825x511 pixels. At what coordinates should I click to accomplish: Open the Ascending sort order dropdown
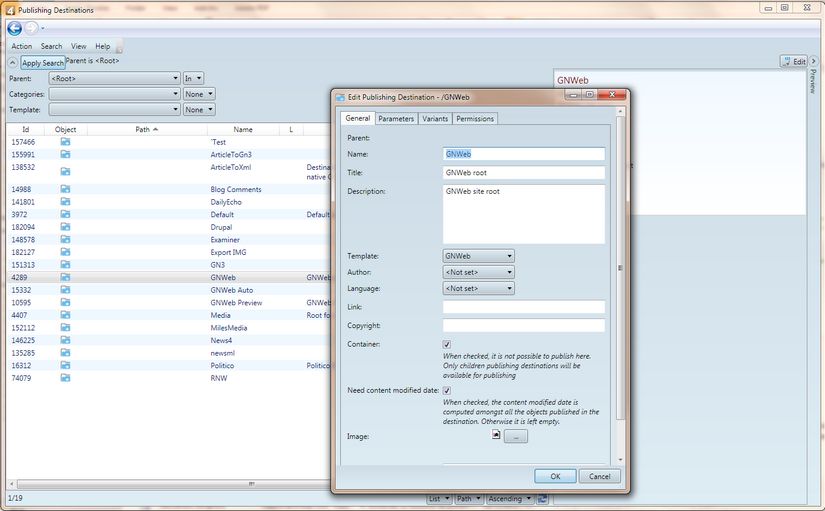(509, 498)
